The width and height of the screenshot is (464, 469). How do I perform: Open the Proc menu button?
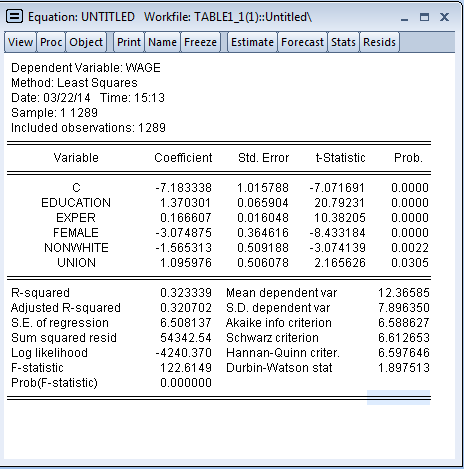[x=51, y=42]
